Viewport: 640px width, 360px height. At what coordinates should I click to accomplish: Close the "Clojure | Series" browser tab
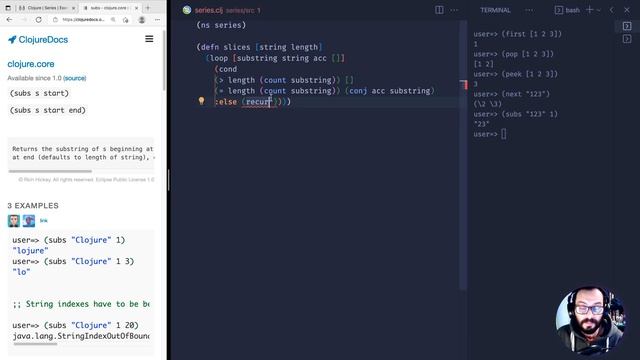tap(73, 8)
